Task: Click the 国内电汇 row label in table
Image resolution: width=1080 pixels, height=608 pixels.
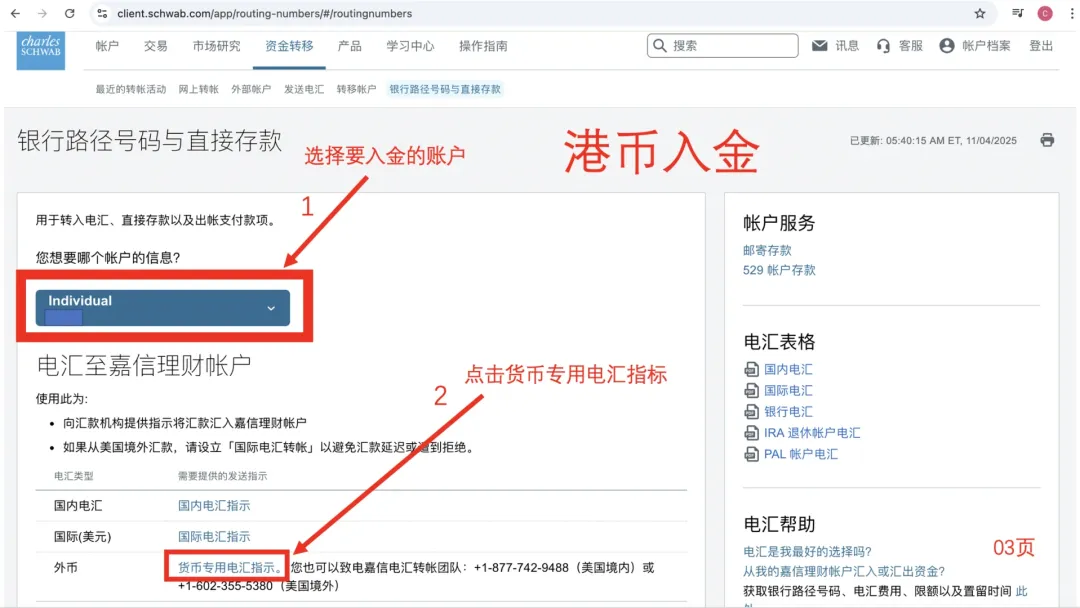Action: click(x=78, y=505)
